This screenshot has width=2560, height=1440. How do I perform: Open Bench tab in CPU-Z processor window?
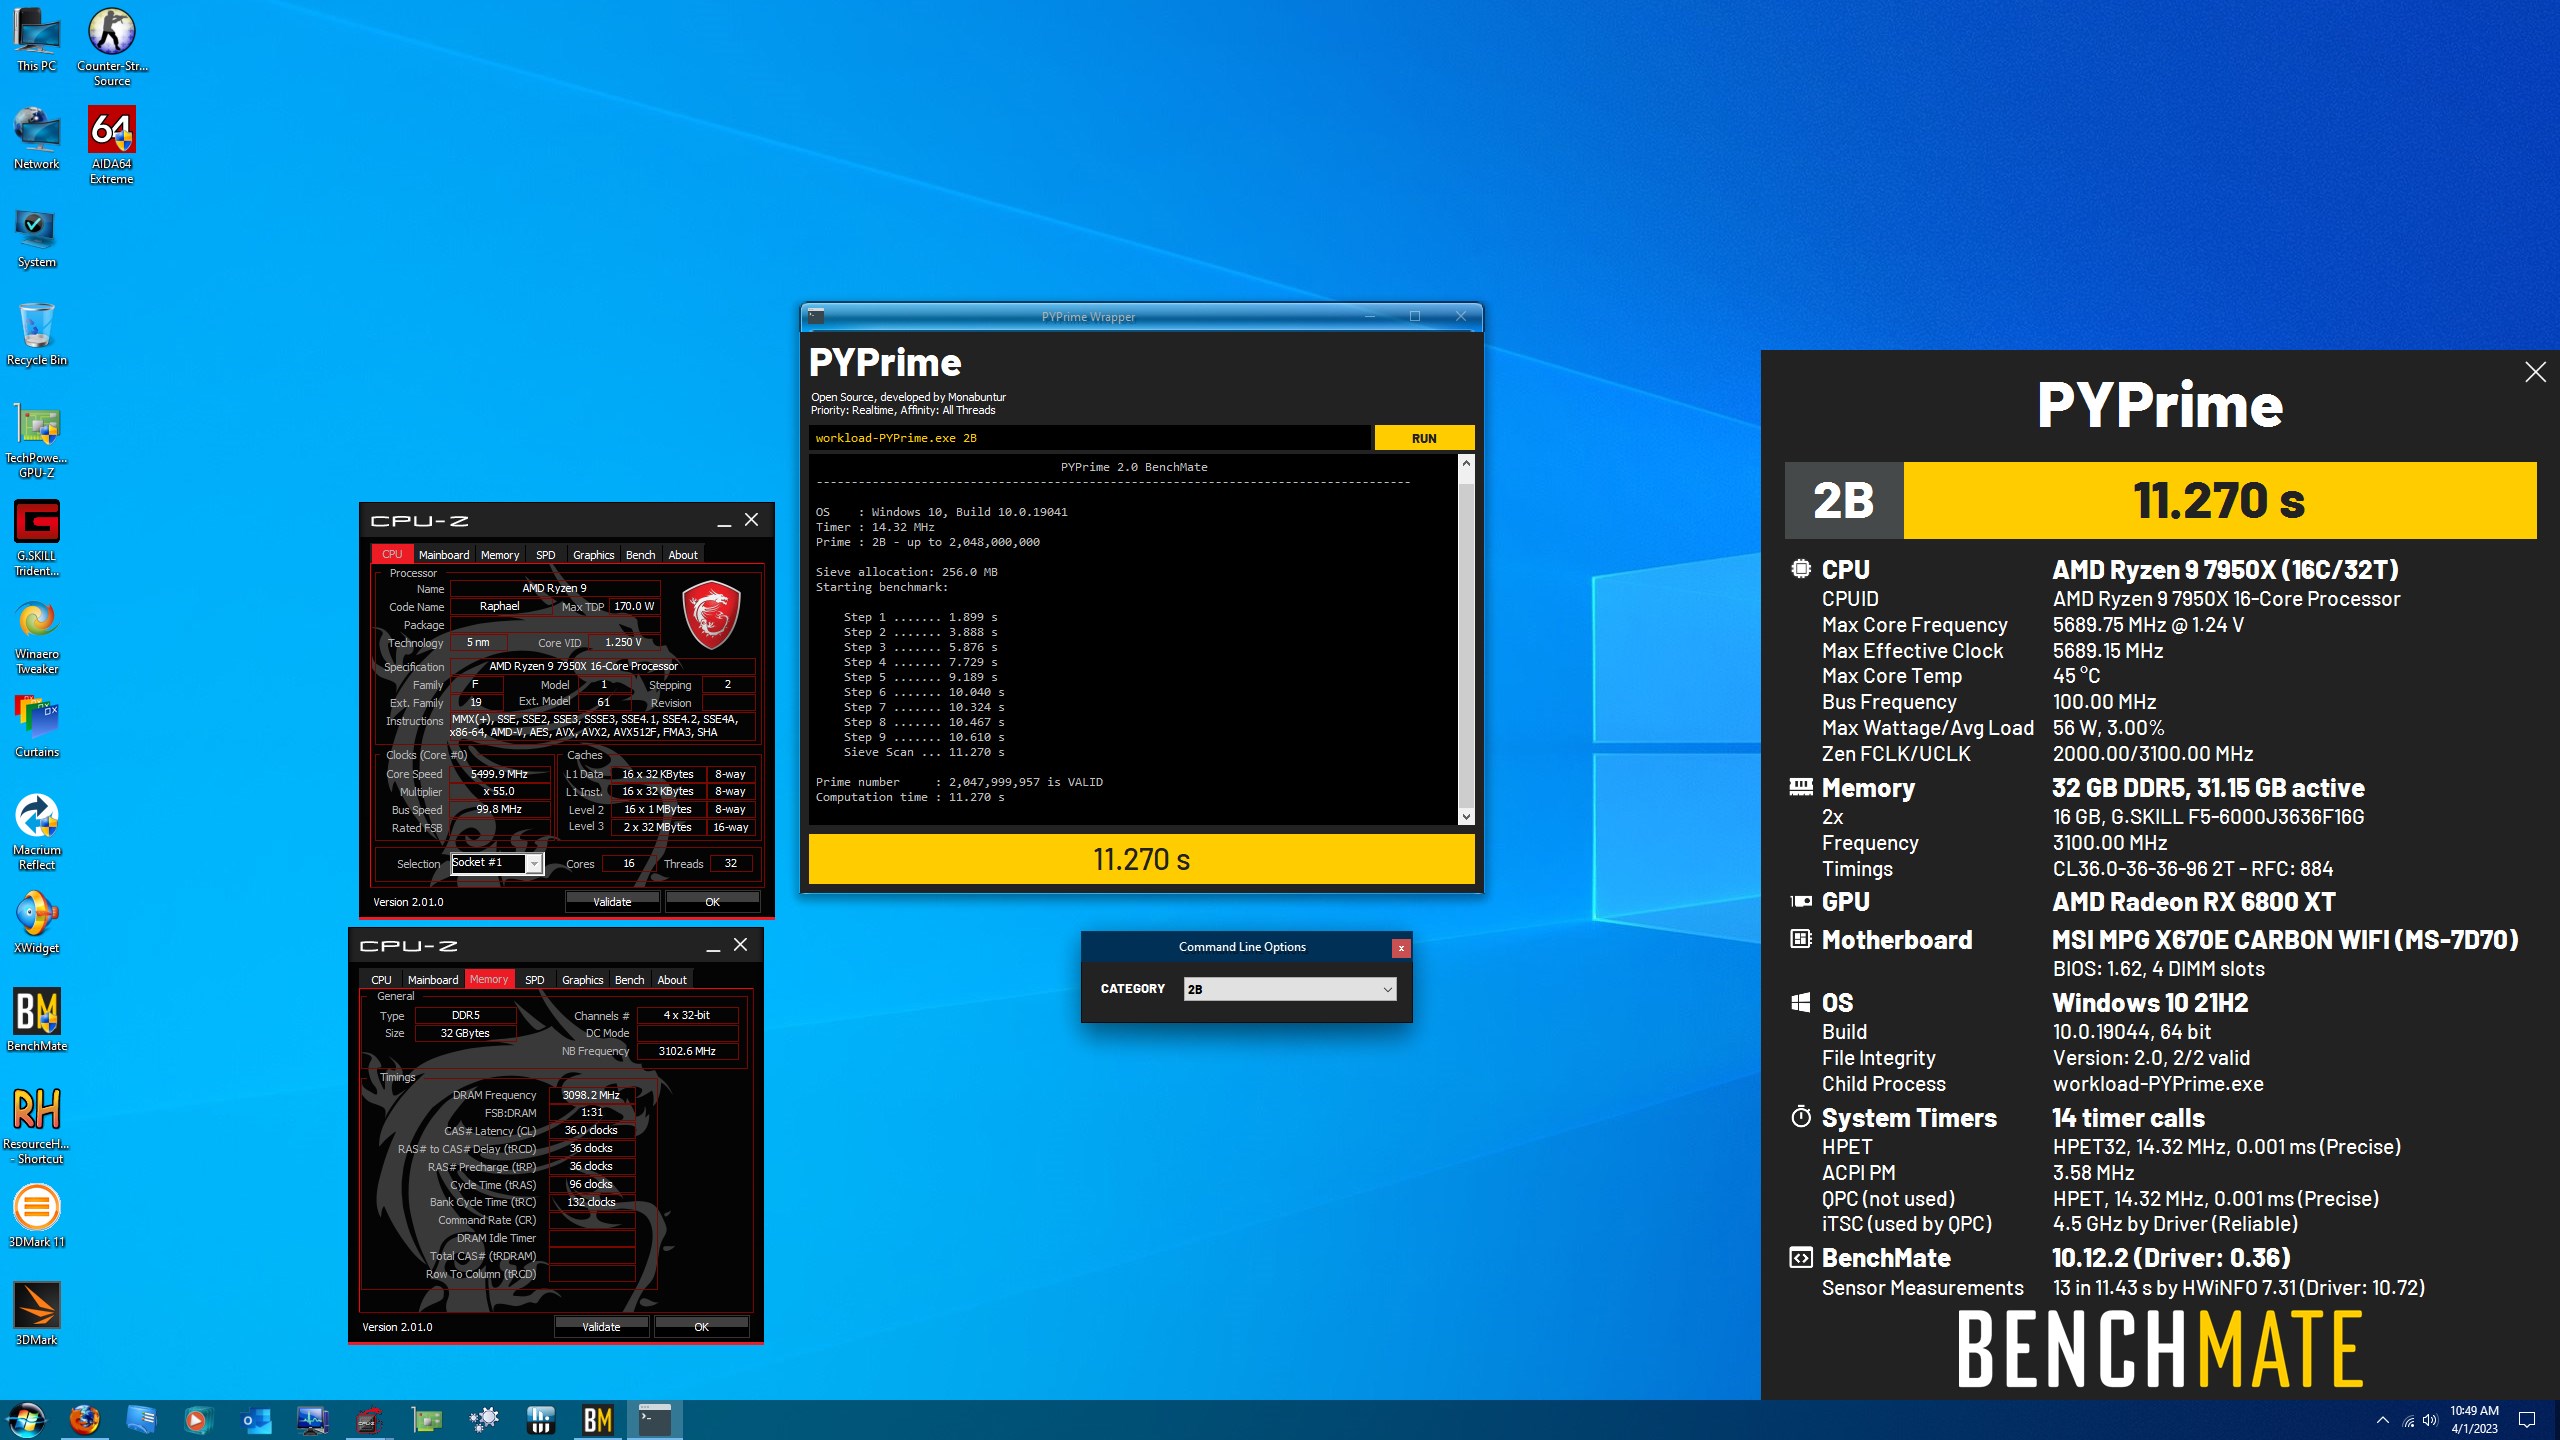tap(640, 555)
